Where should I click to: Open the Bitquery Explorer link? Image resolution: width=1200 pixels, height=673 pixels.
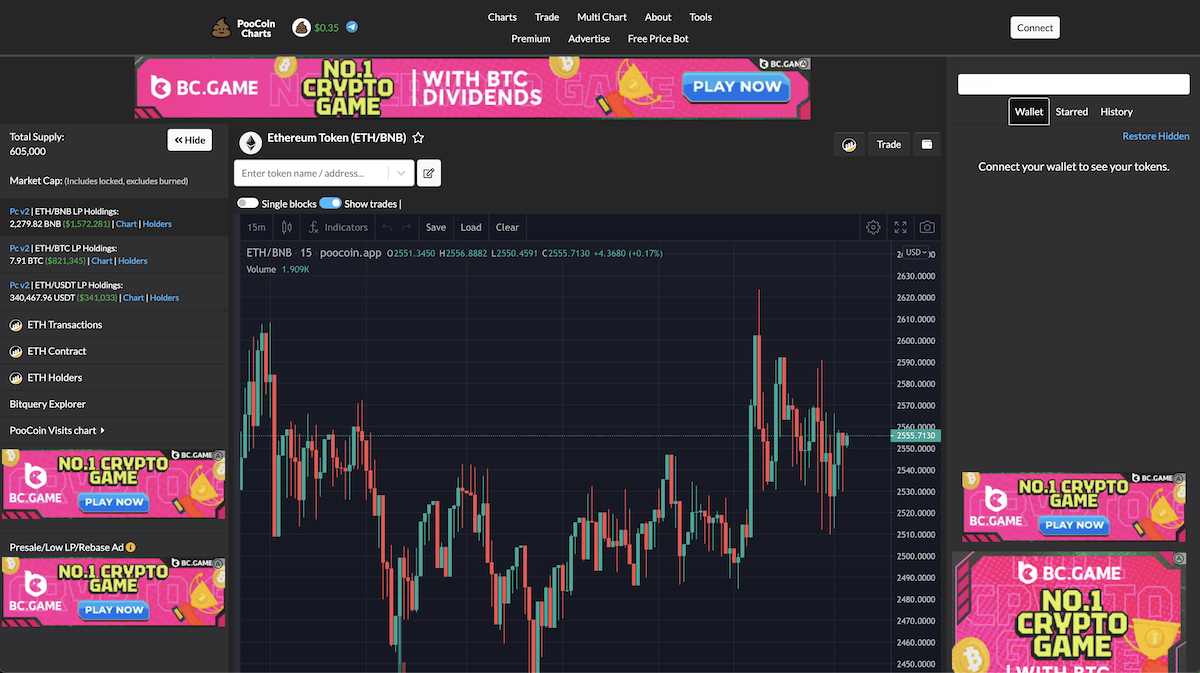(x=48, y=404)
